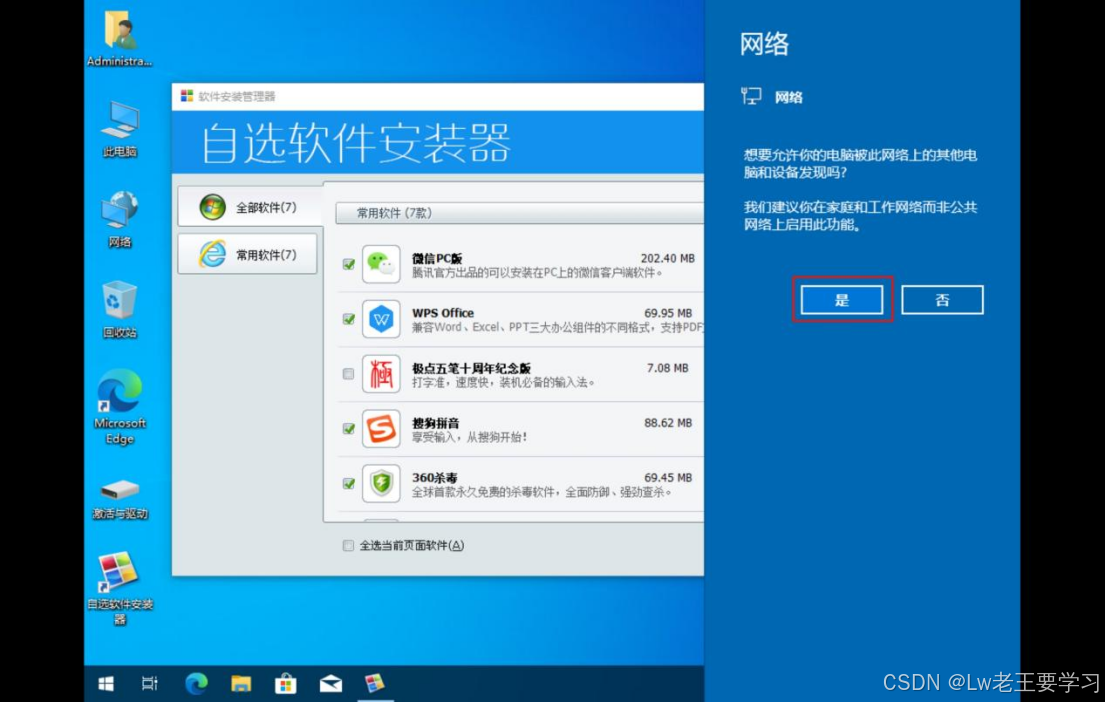1106x703 pixels.
Task: Uncheck the WPS Office checkbox
Action: [x=348, y=319]
